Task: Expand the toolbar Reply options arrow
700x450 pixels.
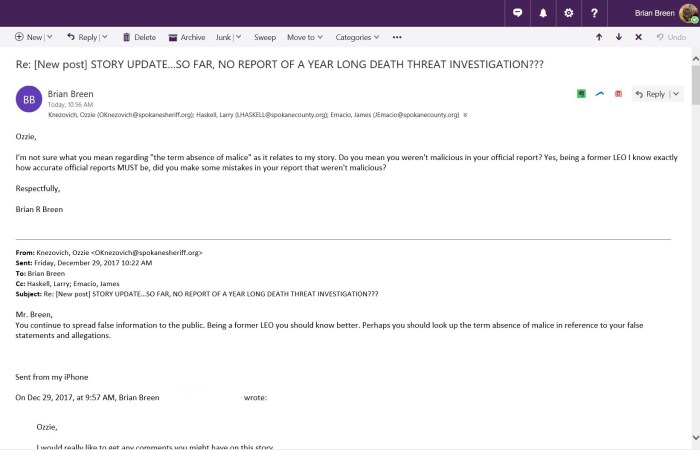Action: tap(104, 37)
